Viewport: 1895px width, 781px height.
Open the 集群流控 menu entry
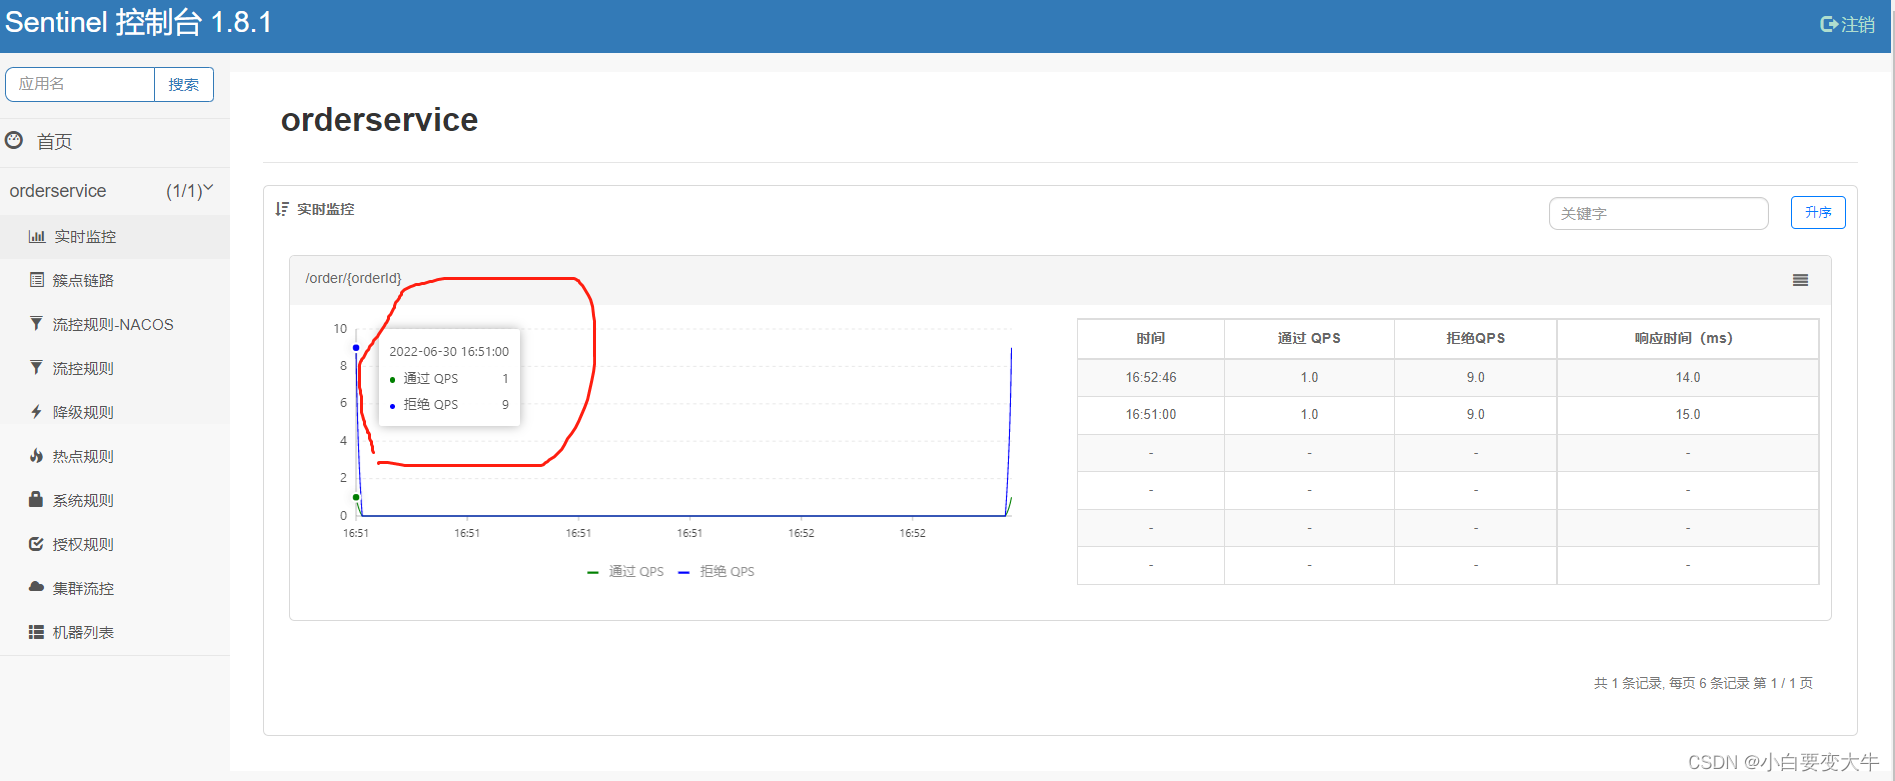point(83,589)
